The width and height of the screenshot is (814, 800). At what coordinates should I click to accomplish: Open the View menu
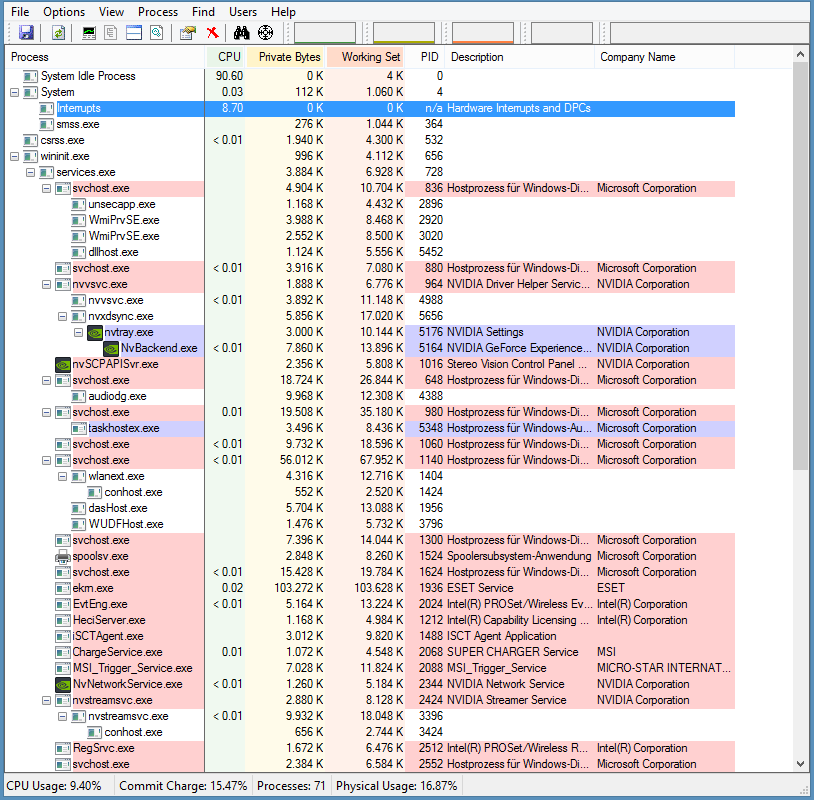[112, 11]
